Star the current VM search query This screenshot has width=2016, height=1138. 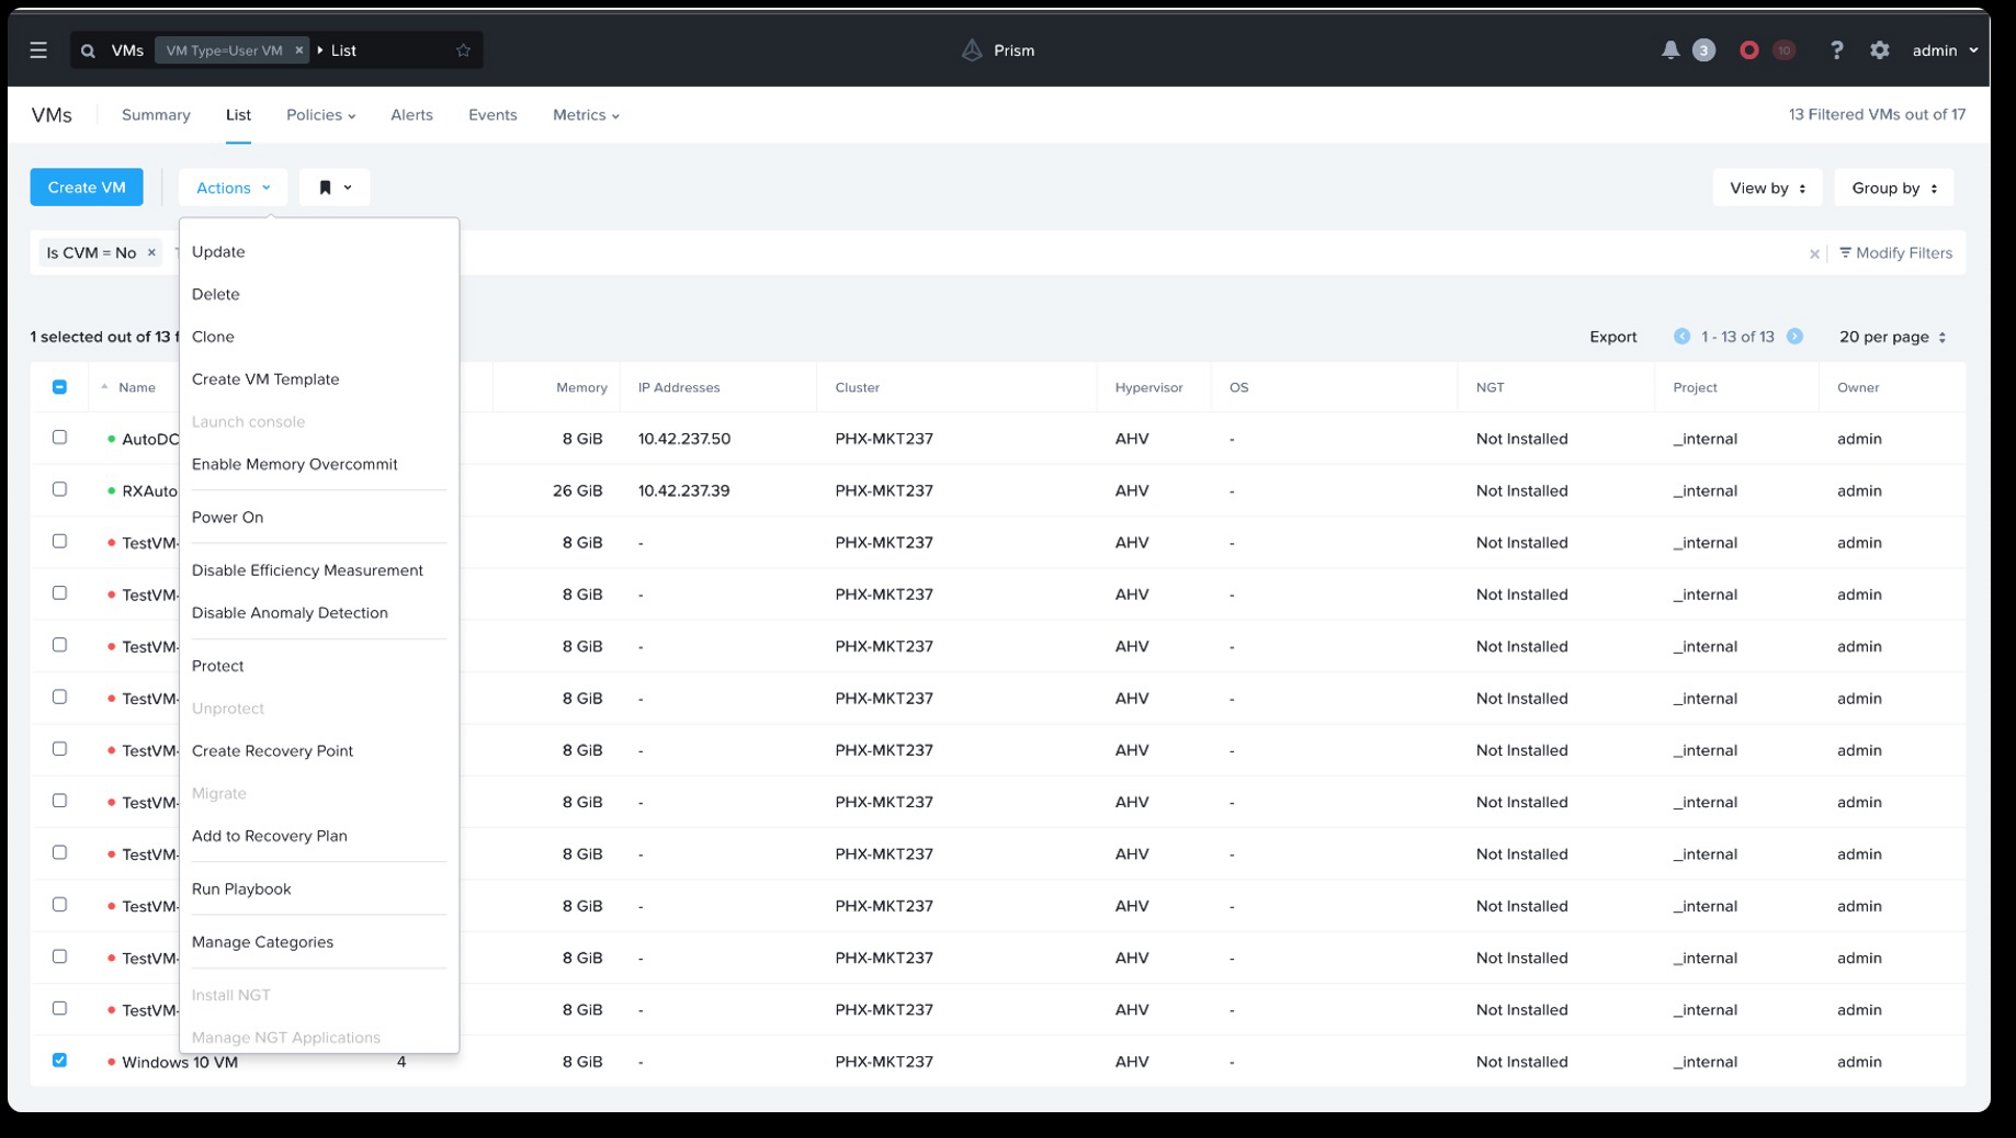pos(463,49)
